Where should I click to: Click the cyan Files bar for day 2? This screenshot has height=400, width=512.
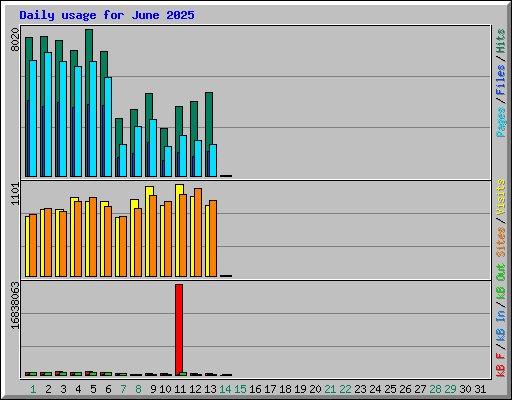48,114
